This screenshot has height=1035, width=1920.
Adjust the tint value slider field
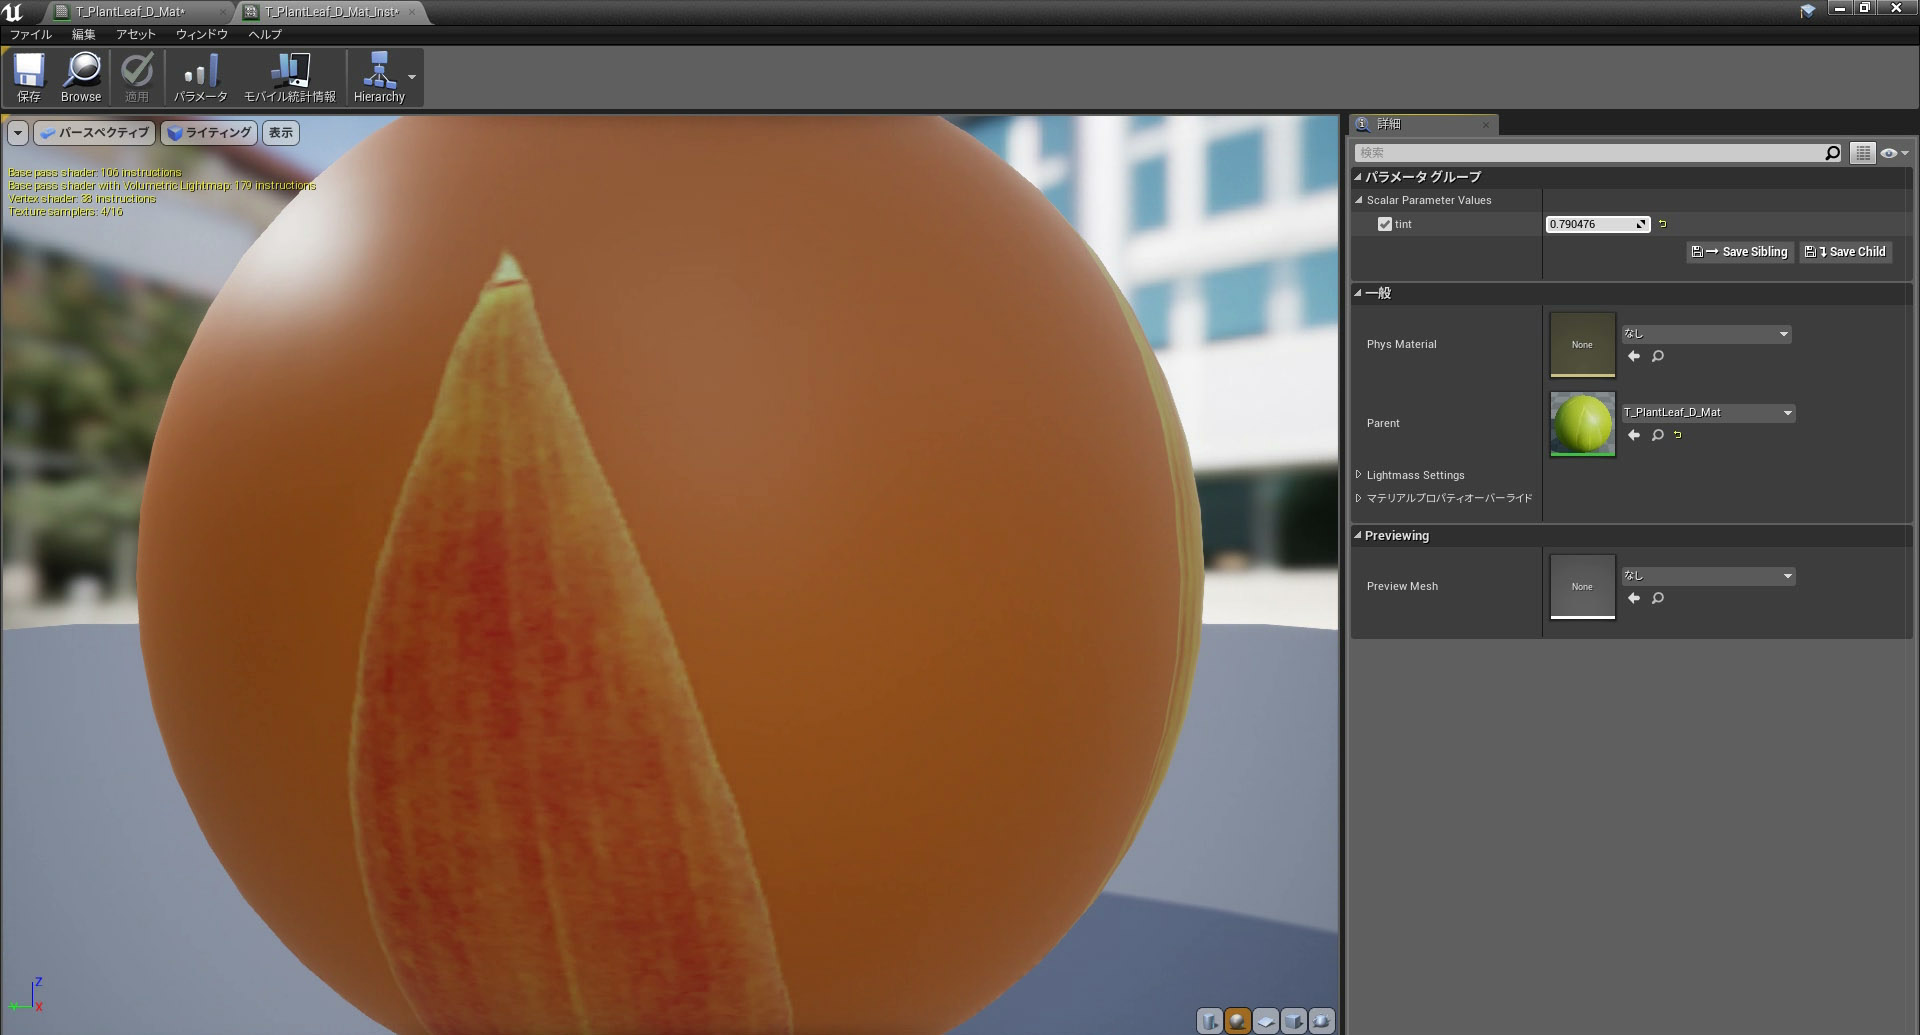tap(1595, 224)
